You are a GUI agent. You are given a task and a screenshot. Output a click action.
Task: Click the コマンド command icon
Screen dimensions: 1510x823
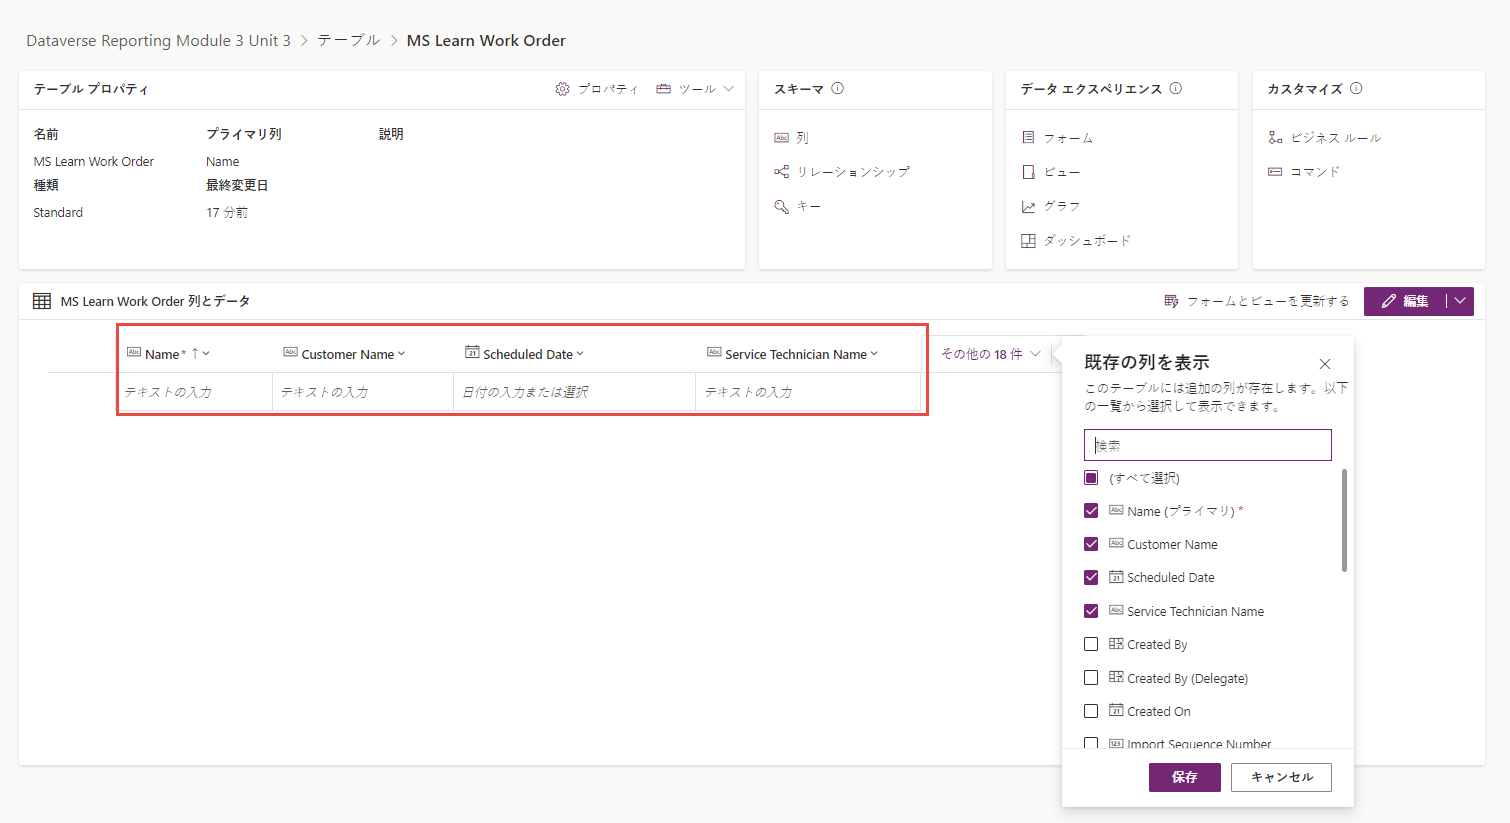[x=1275, y=172]
